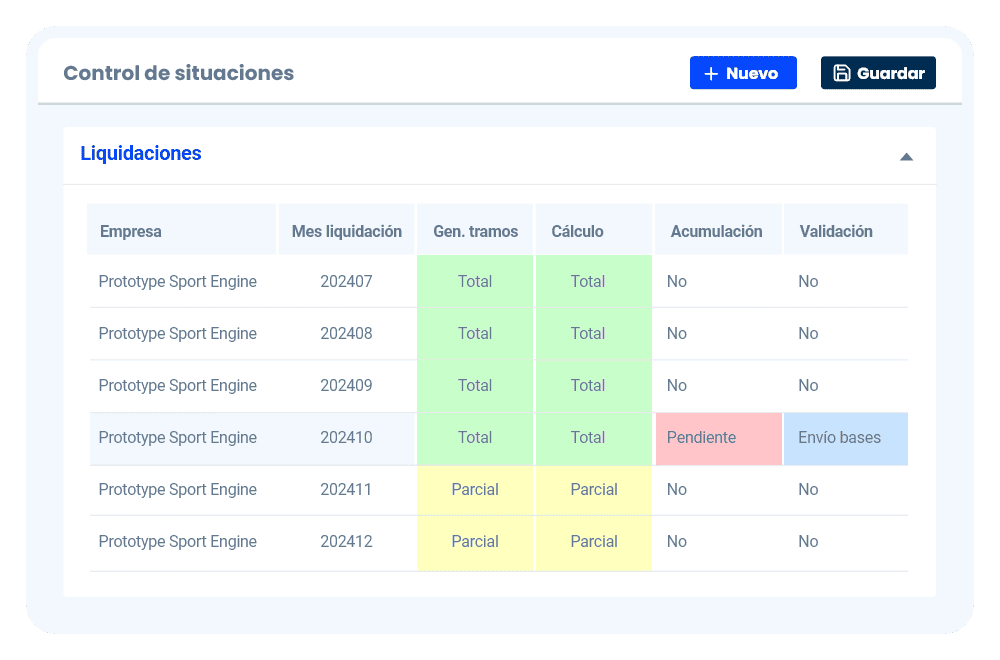Sort by the Empresa column header
This screenshot has width=1000, height=660.
(x=131, y=231)
